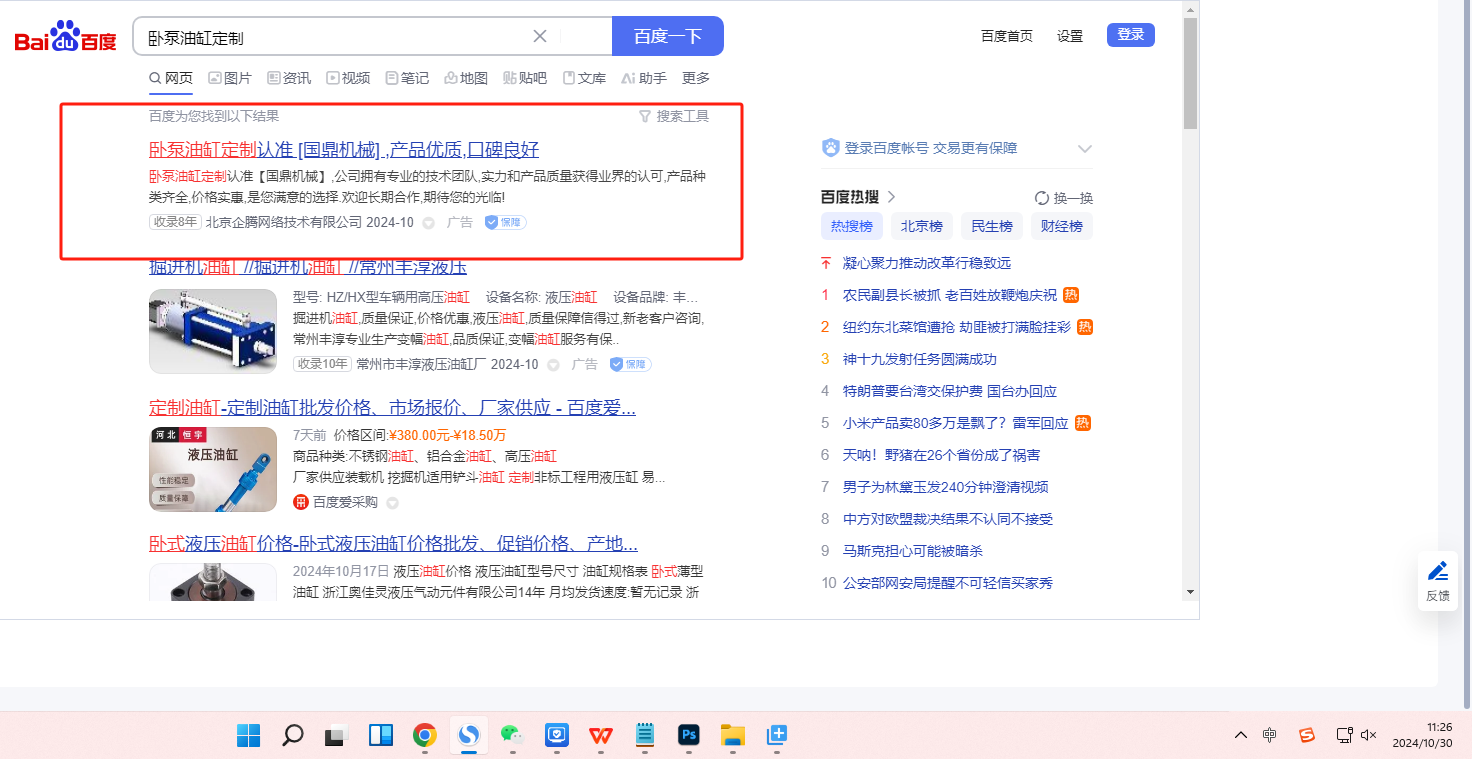Open the 搜索工具 filter tool
This screenshot has width=1472, height=759.
[x=674, y=116]
